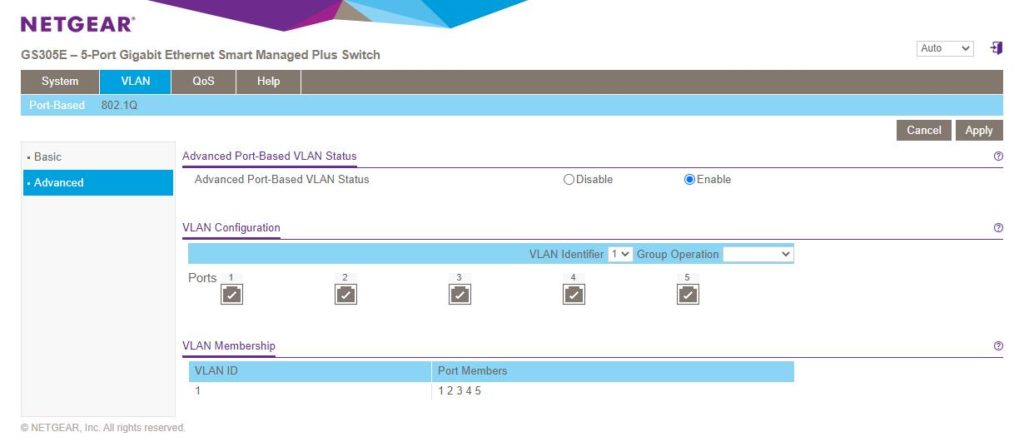Click the port 4 icon

[574, 294]
